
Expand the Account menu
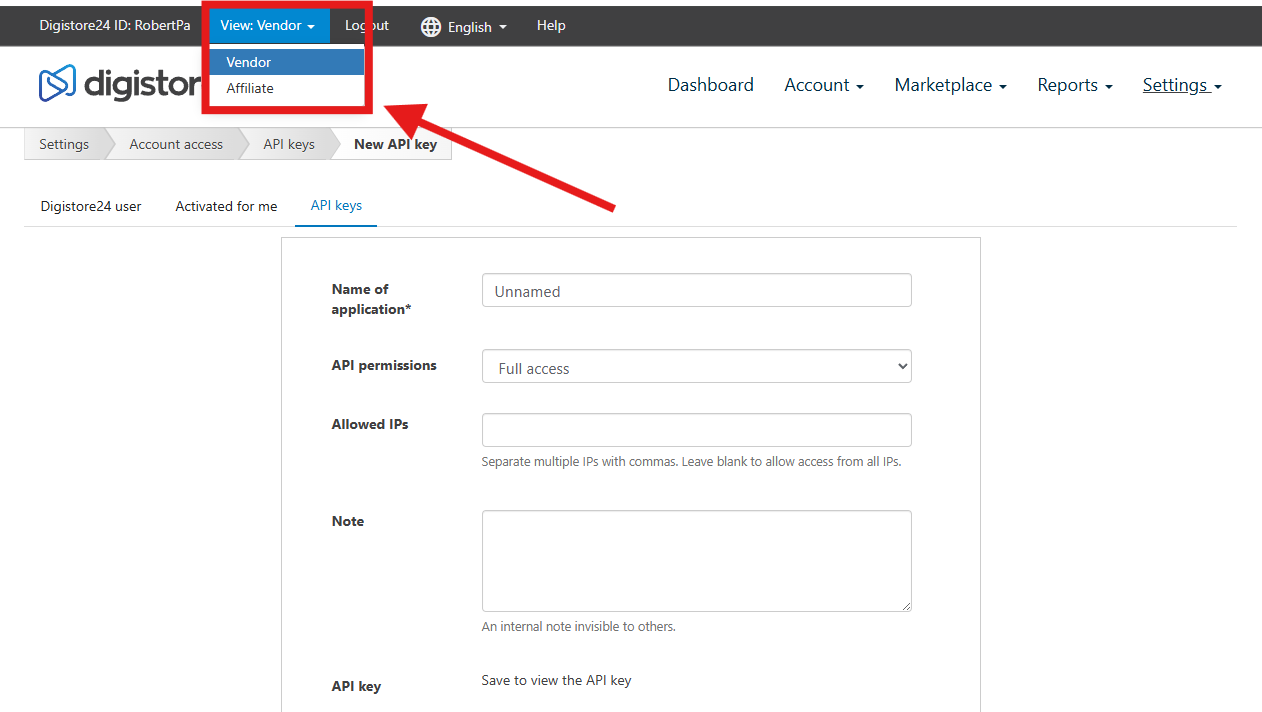pos(824,85)
